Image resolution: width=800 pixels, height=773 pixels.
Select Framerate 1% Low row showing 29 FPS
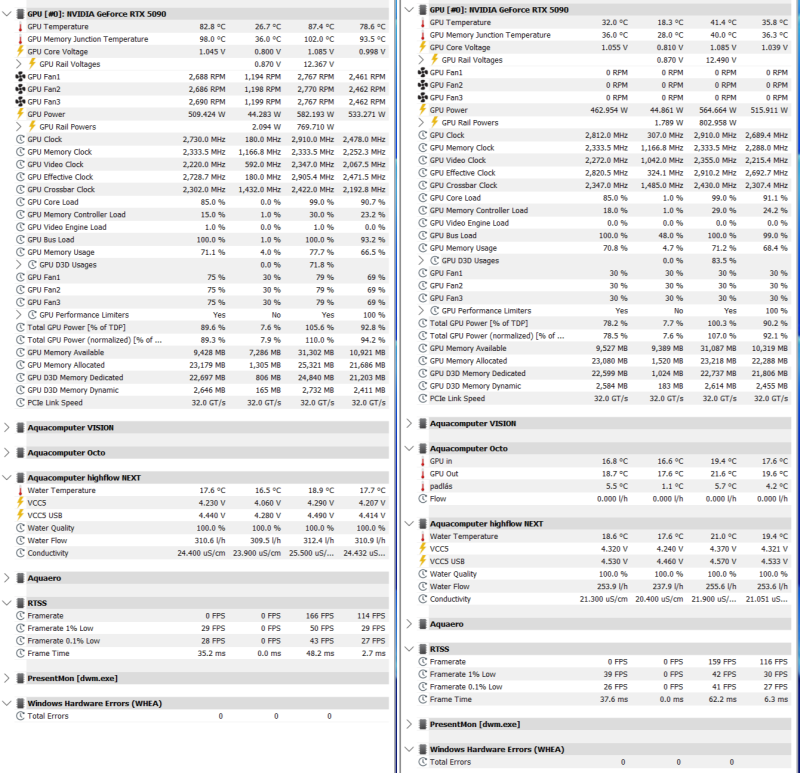(x=202, y=628)
